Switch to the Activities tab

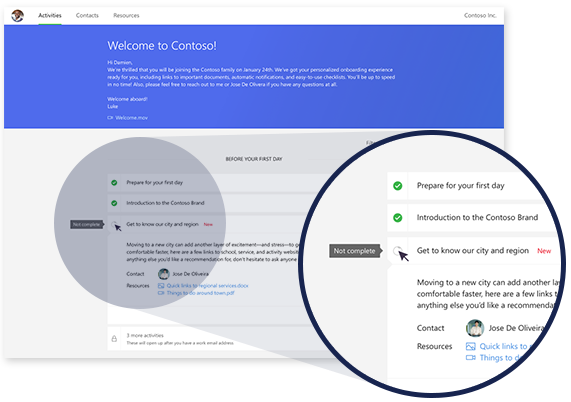coord(50,15)
